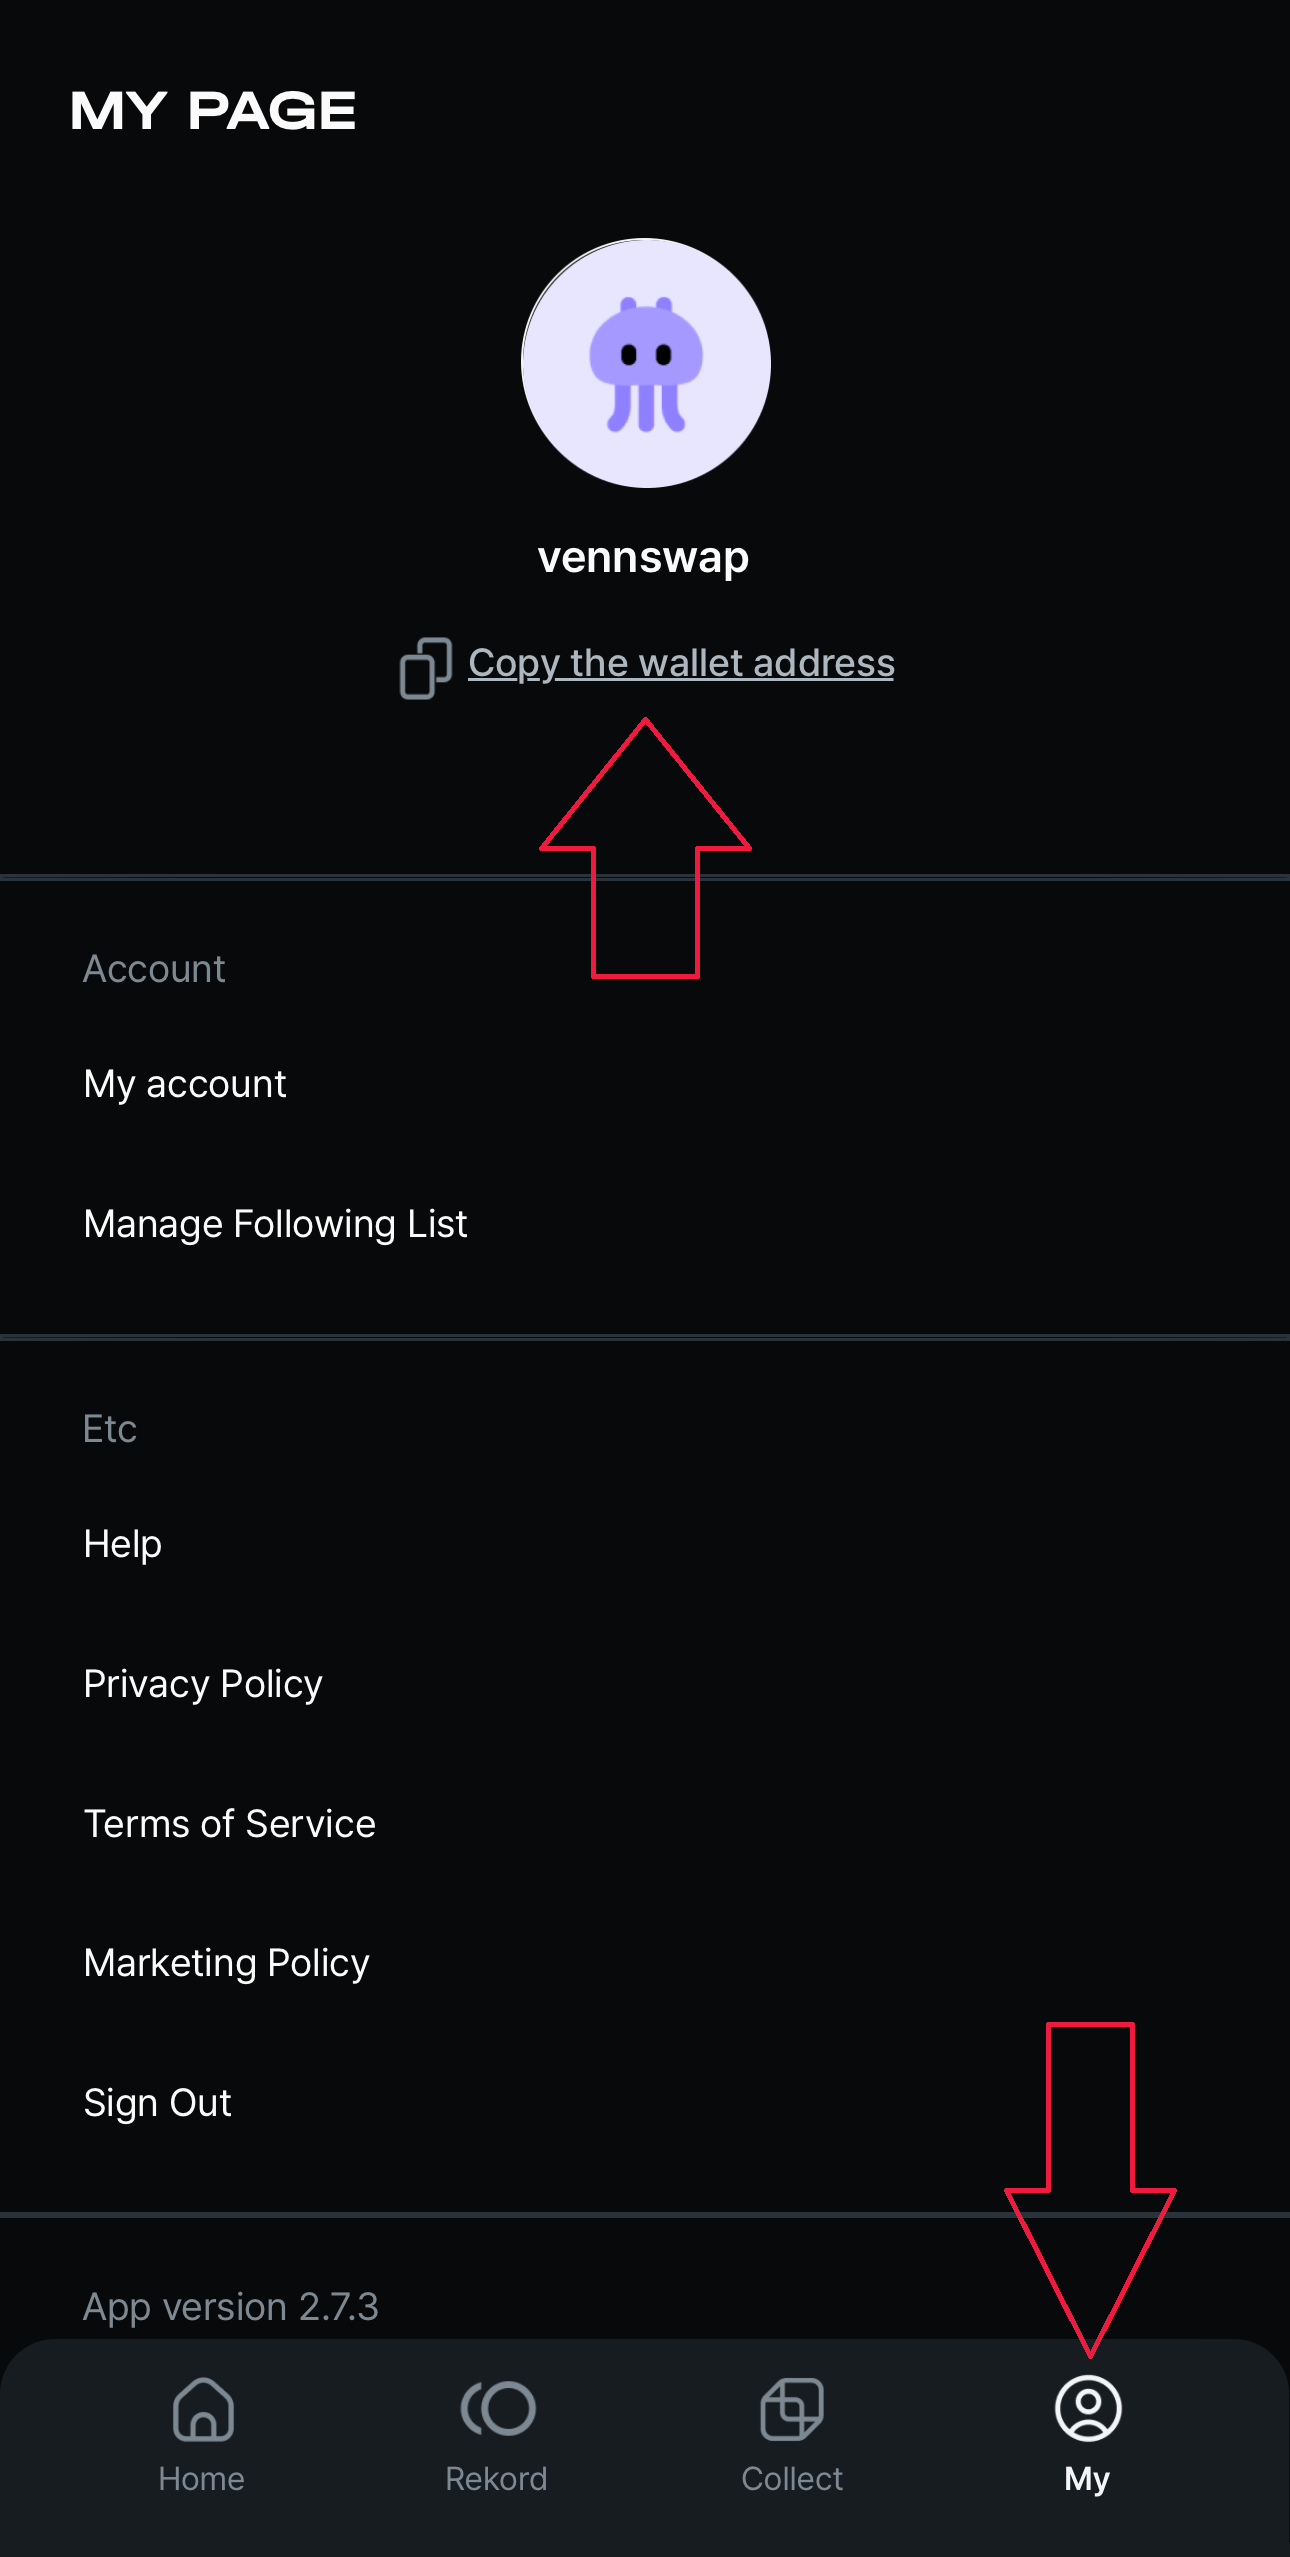The width and height of the screenshot is (1290, 2557).
Task: Switch to the Rekord tab label
Action: pos(497,2479)
